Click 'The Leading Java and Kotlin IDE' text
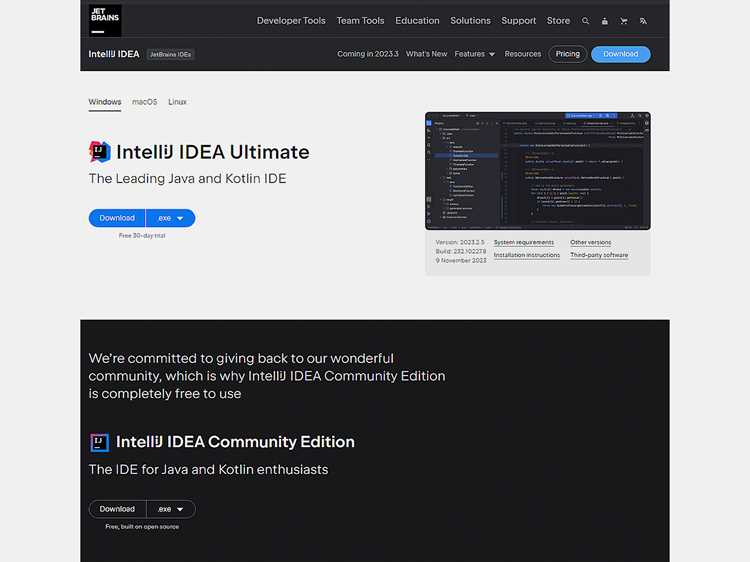The height and width of the screenshot is (562, 750). (188, 178)
